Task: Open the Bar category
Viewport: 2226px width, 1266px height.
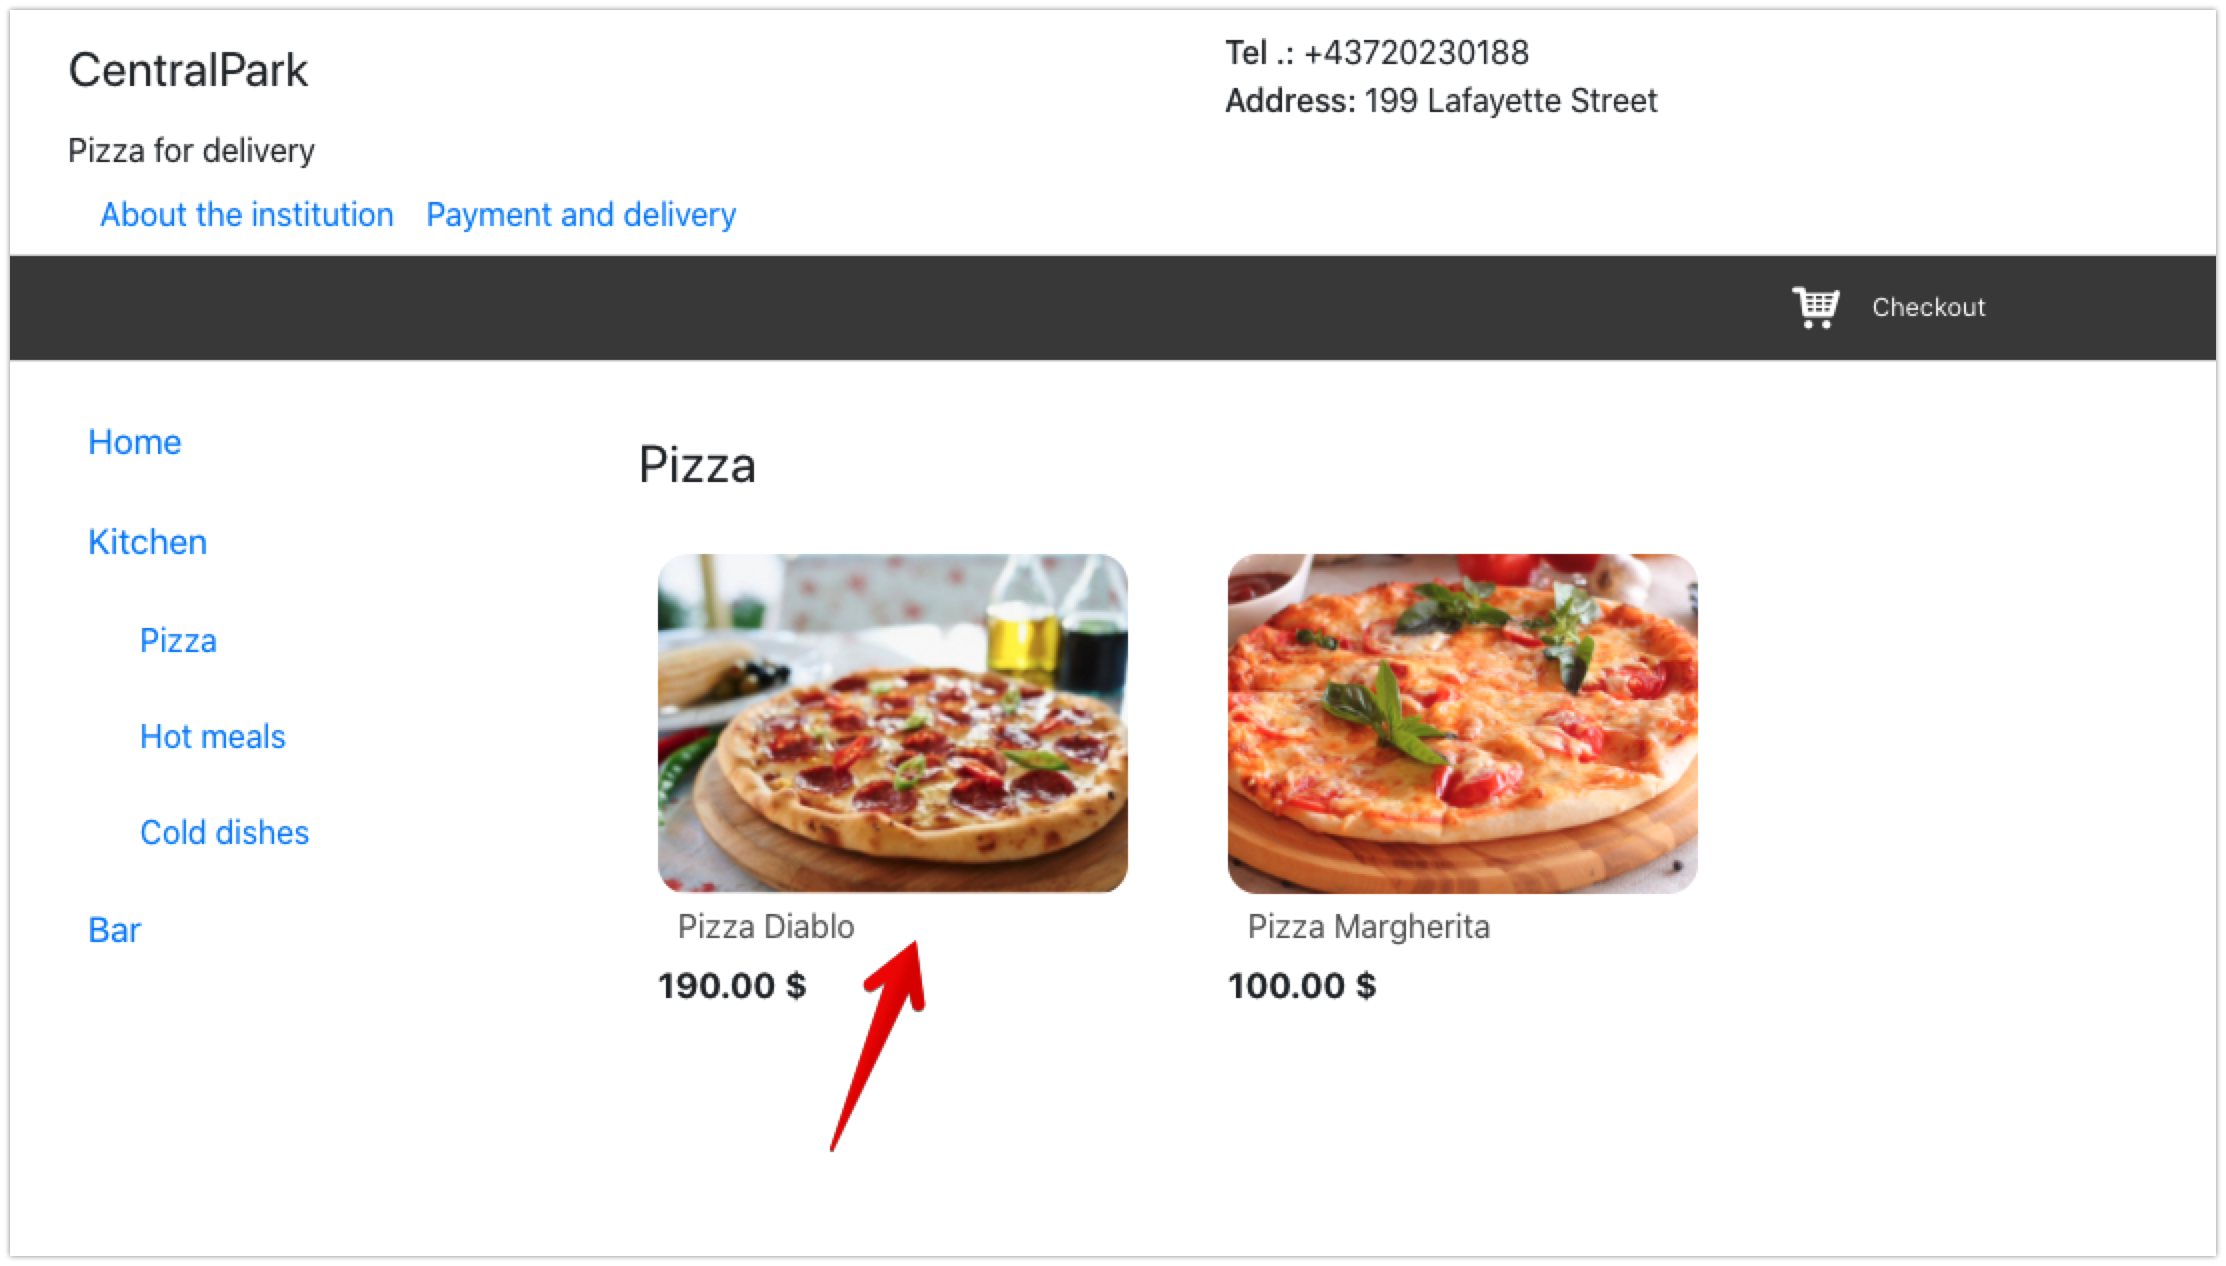Action: (115, 930)
